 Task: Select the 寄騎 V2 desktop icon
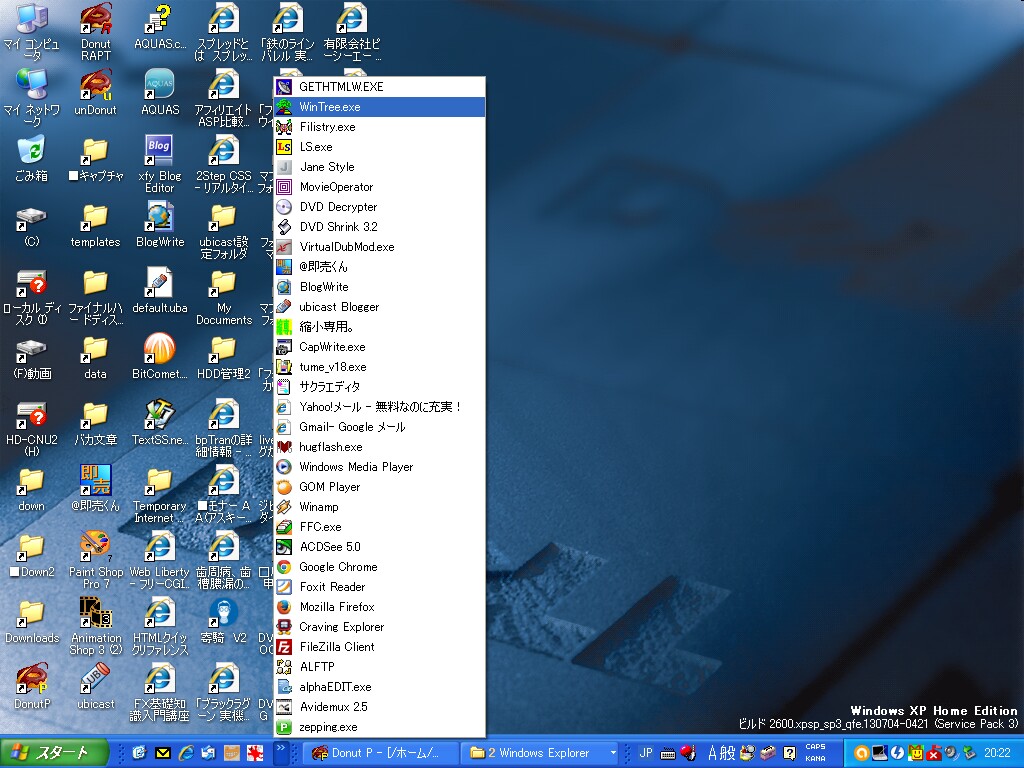(224, 620)
